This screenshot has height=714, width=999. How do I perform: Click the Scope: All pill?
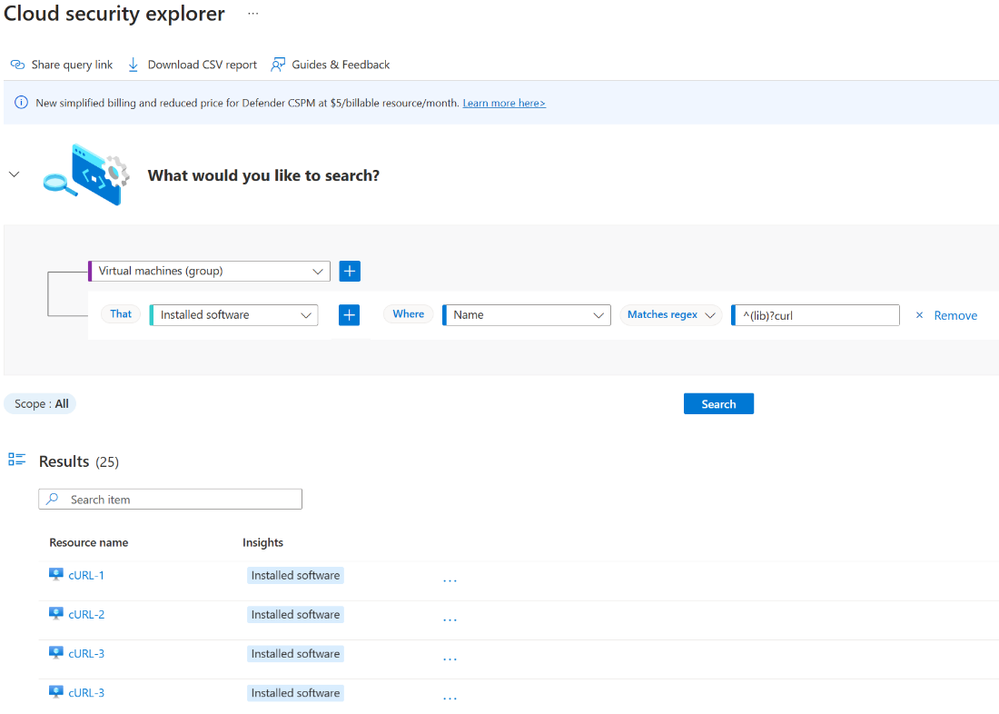tap(40, 404)
